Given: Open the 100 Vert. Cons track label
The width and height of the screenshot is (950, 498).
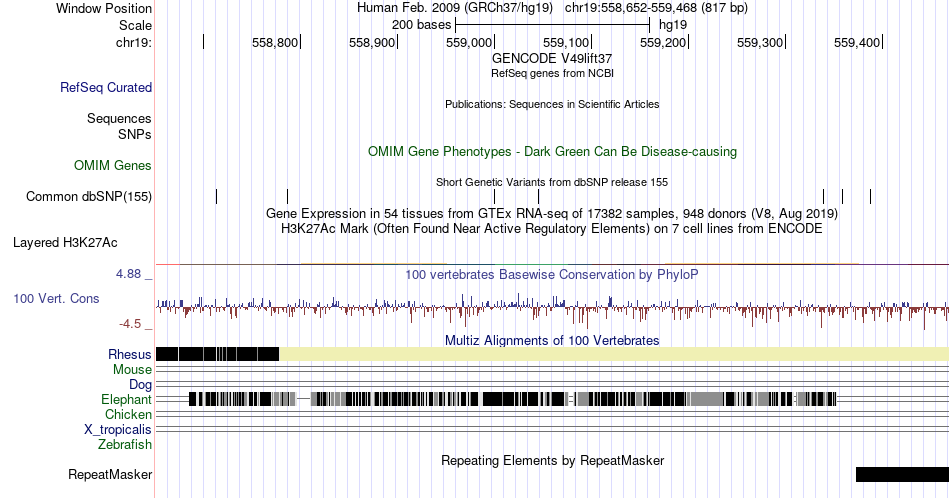Looking at the screenshot, I should point(56,298).
